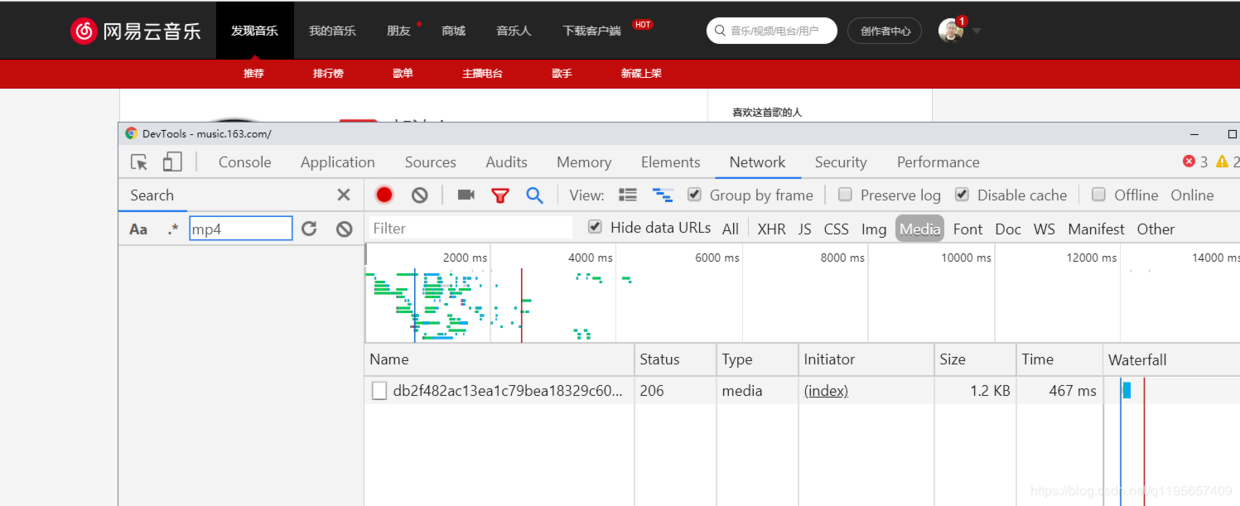Image resolution: width=1240 pixels, height=506 pixels.
Task: Toggle Disable cache checkbox
Action: tap(962, 195)
